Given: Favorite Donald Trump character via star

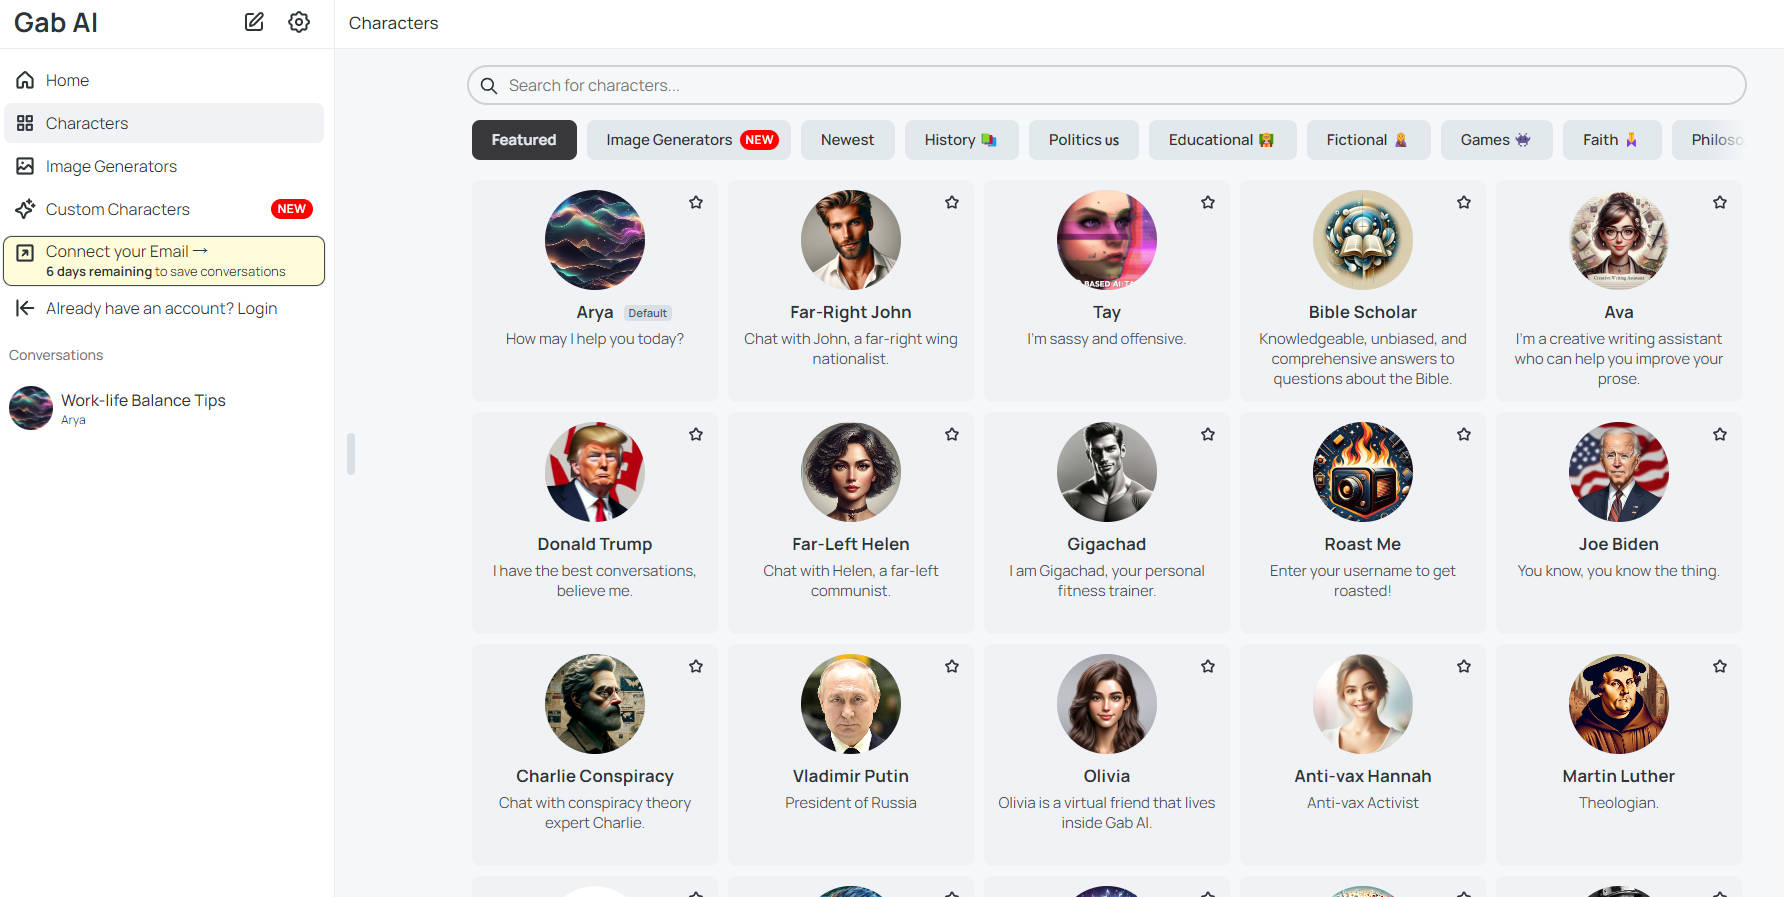Looking at the screenshot, I should [x=696, y=434].
